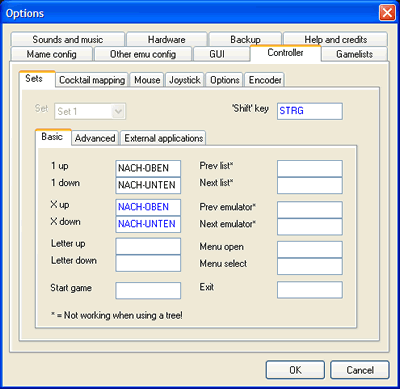Image resolution: width=400 pixels, height=389 pixels.
Task: Select the Other emu config tab
Action: pyautogui.click(x=143, y=54)
